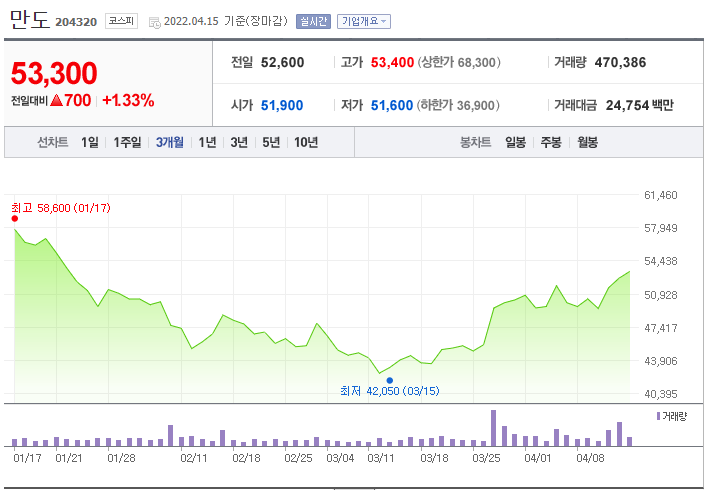
Task: Click the 전일 value 52,600
Action: pos(282,62)
